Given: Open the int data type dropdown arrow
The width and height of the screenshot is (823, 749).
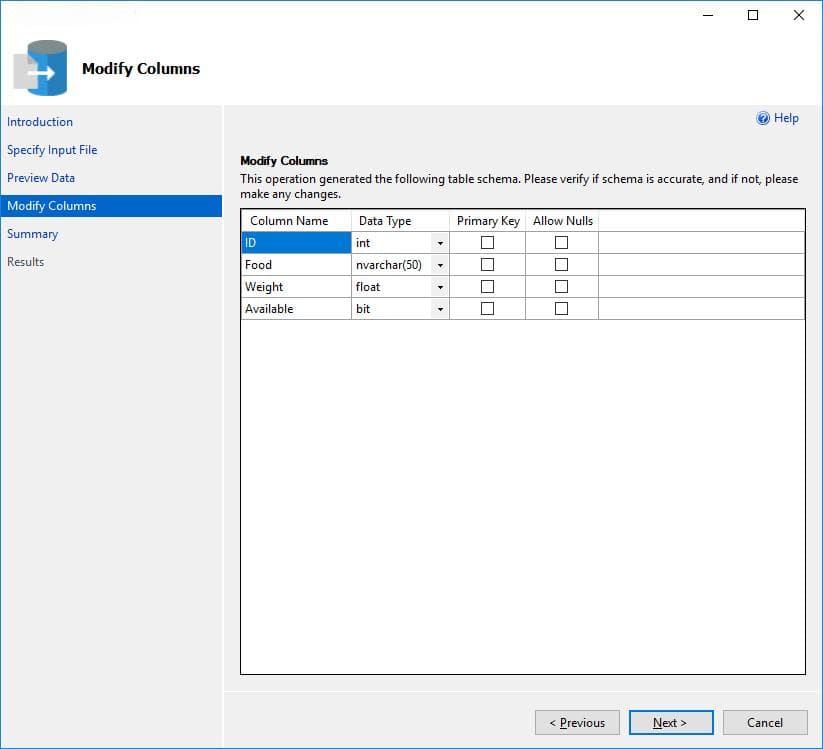Looking at the screenshot, I should click(440, 243).
